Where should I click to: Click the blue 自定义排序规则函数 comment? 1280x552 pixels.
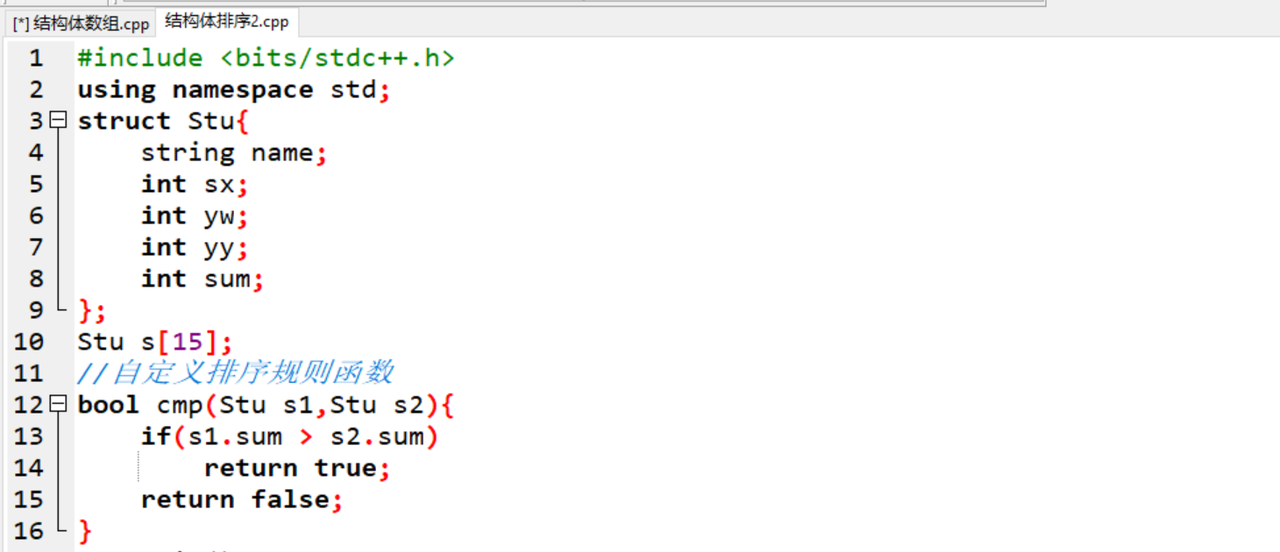click(x=252, y=373)
